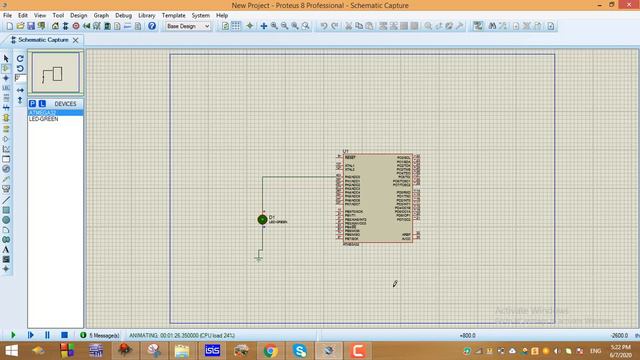Click the Home Page icon in toolbar
640x360 pixels.
[55, 26]
